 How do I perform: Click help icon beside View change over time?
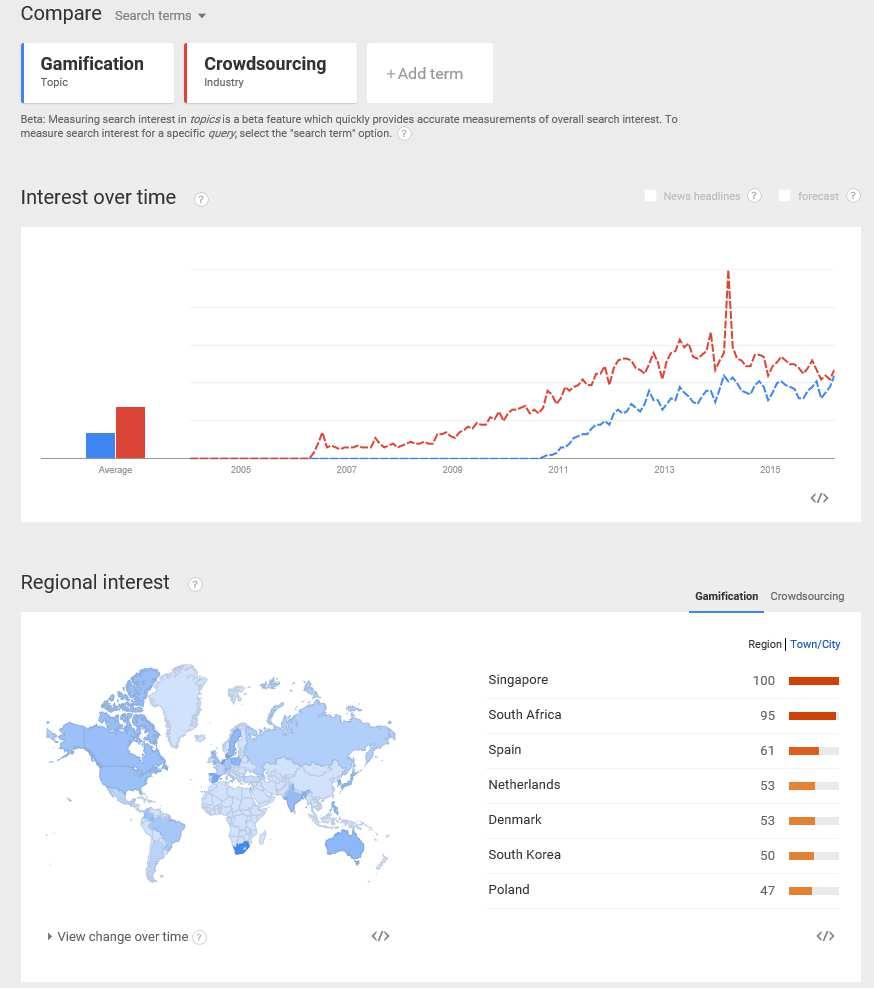[200, 937]
